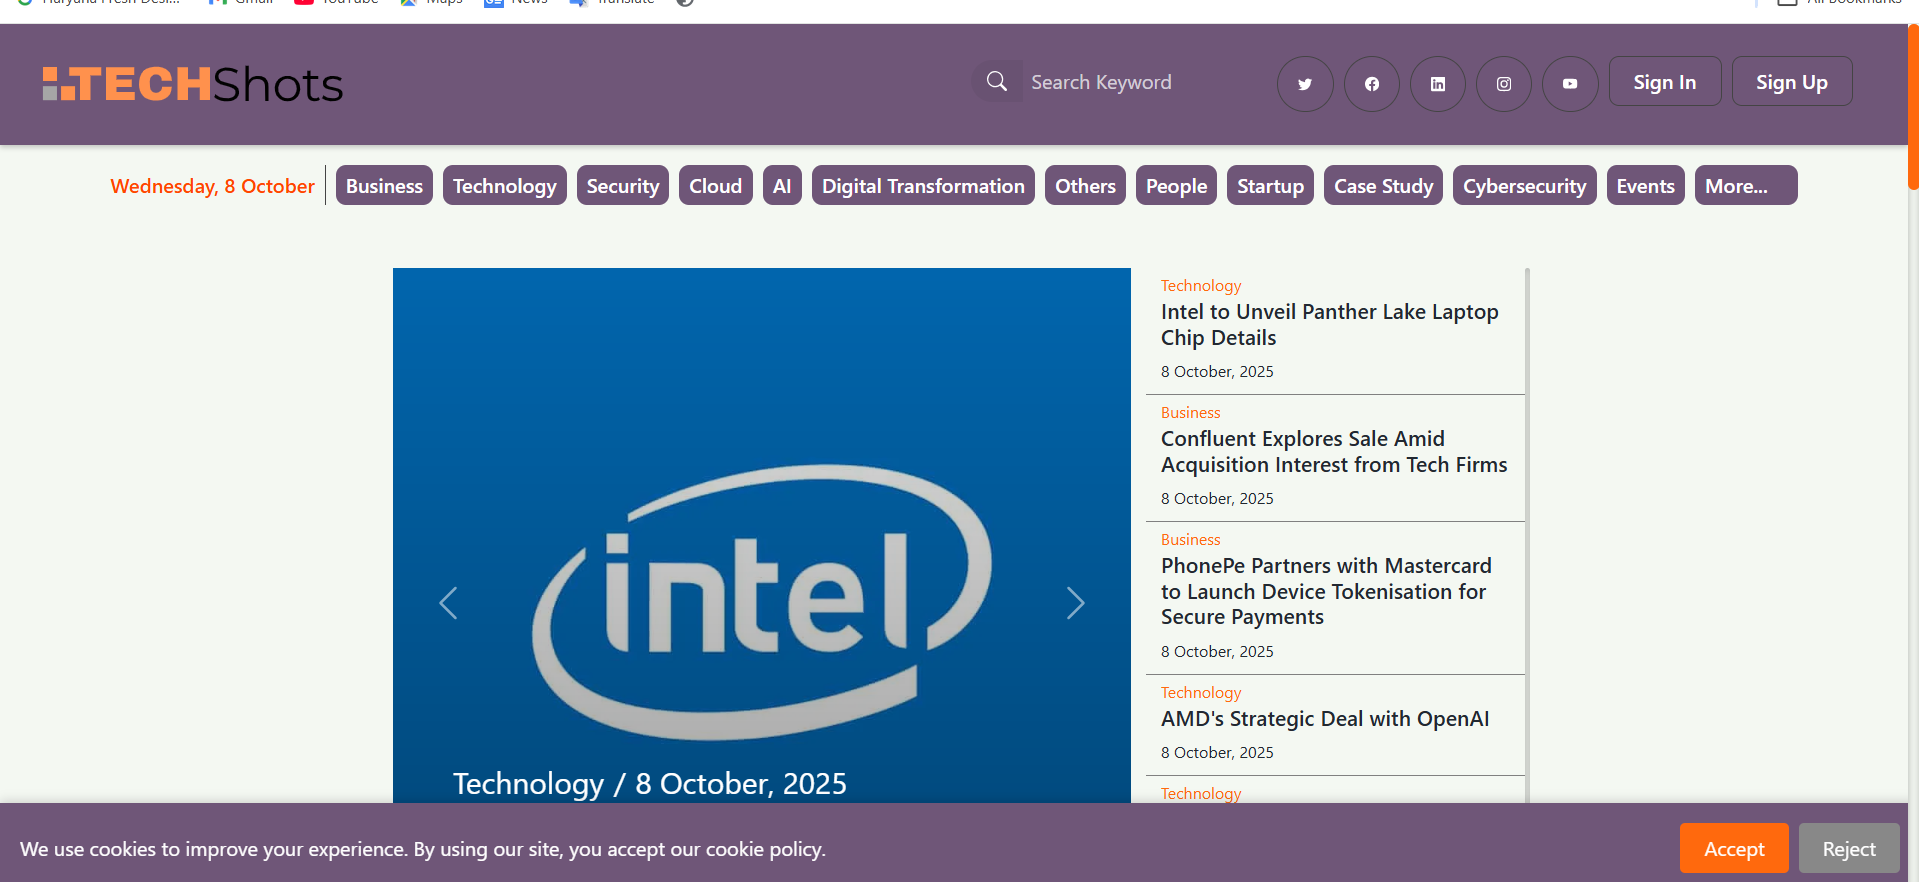Click 8 October, 2025 date under AMD headline
The height and width of the screenshot is (882, 1919).
1217,753
